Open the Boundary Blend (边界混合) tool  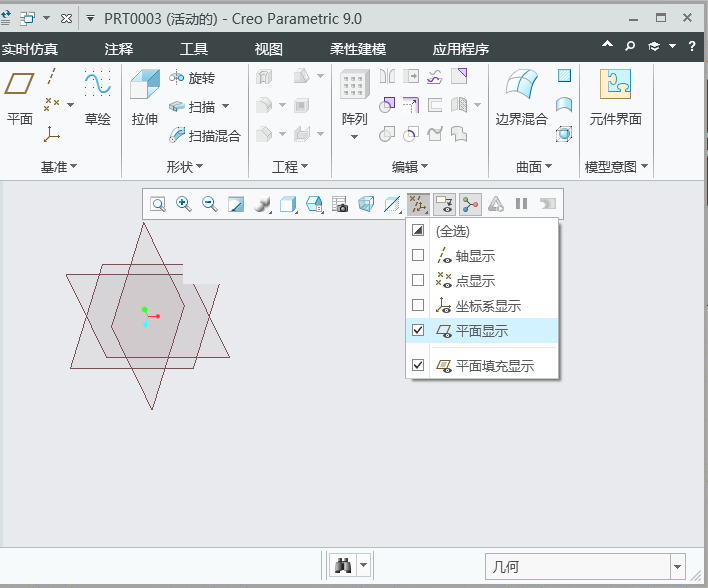(x=522, y=97)
